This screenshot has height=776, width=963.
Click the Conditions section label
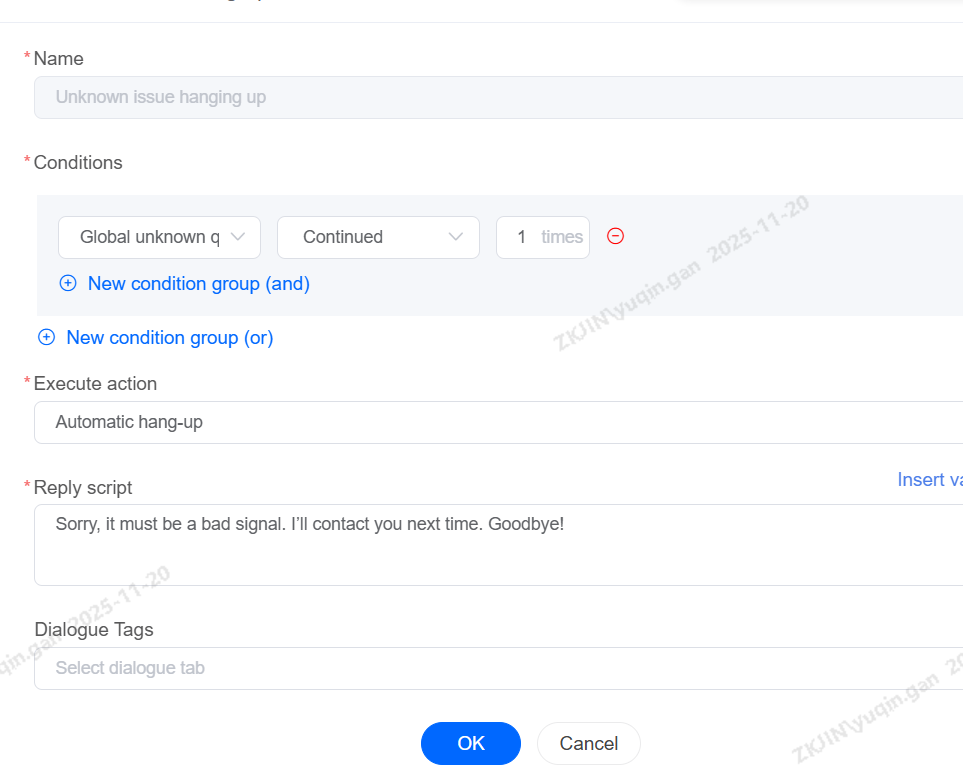click(78, 163)
